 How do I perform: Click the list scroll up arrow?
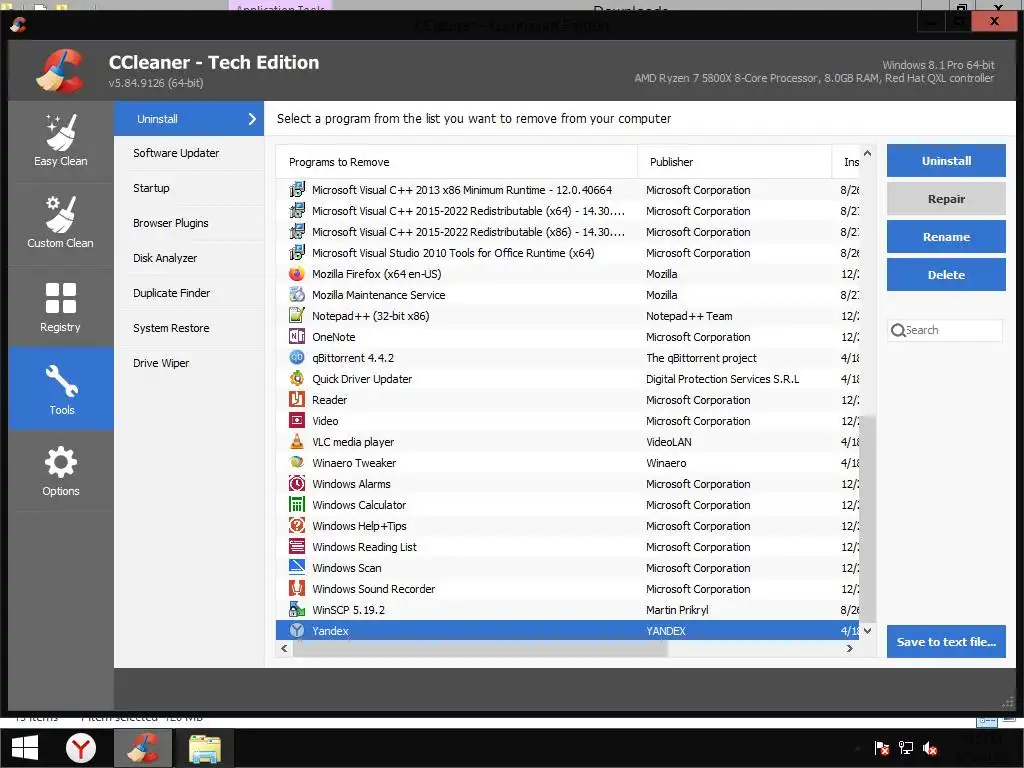[x=867, y=153]
